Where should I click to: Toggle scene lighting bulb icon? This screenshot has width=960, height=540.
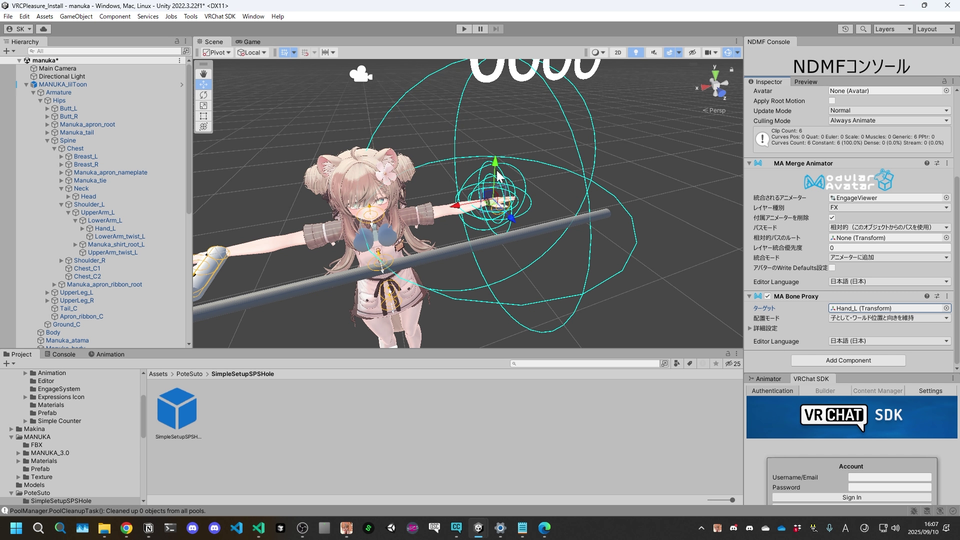[636, 52]
